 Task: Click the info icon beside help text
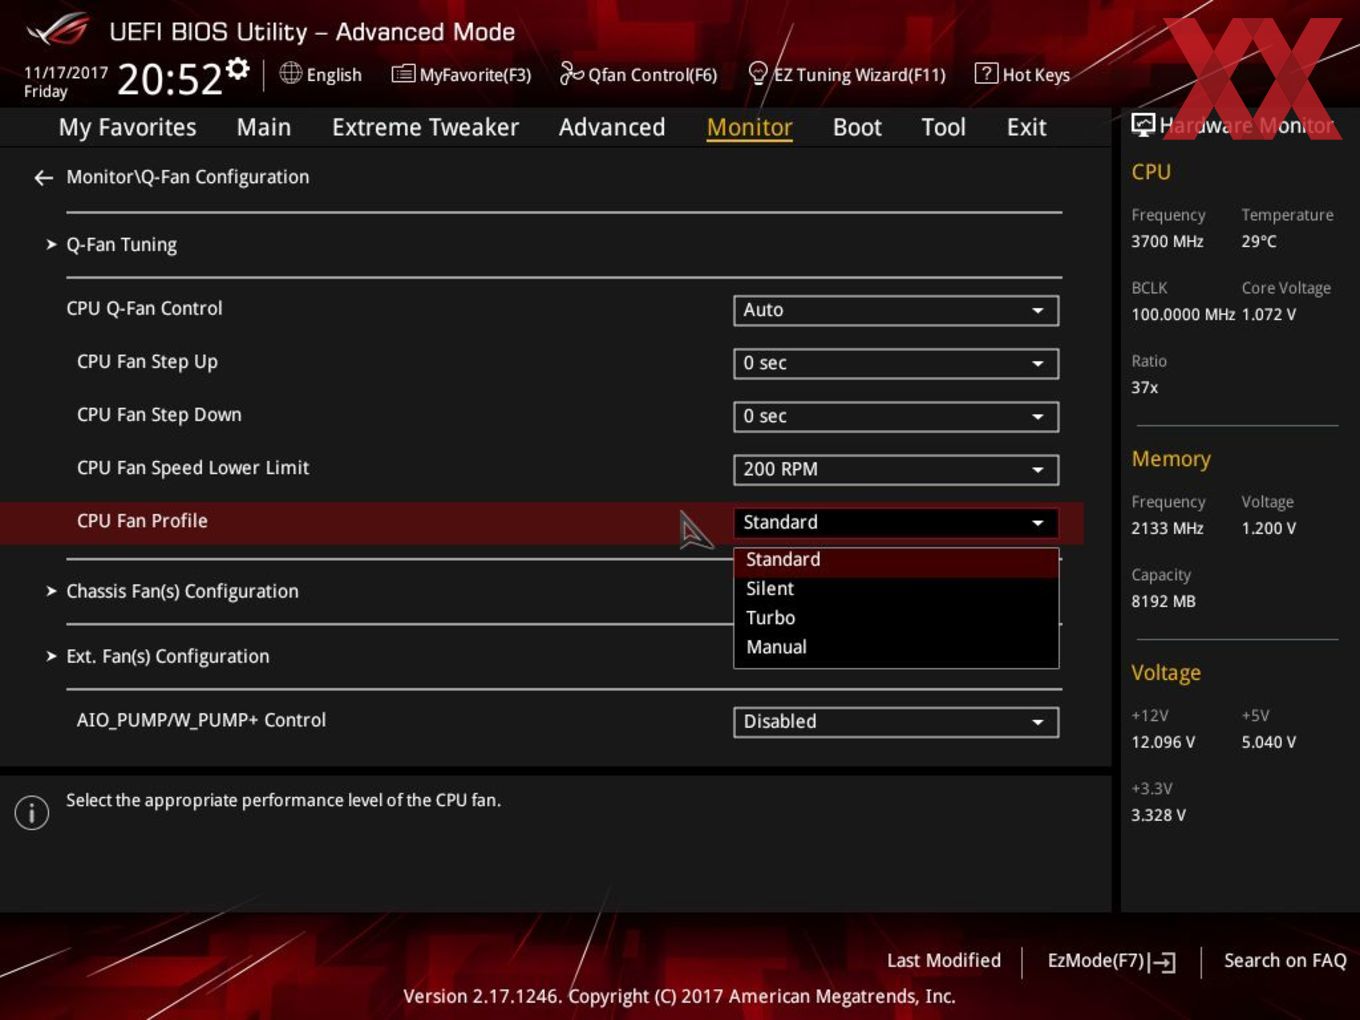click(x=32, y=812)
